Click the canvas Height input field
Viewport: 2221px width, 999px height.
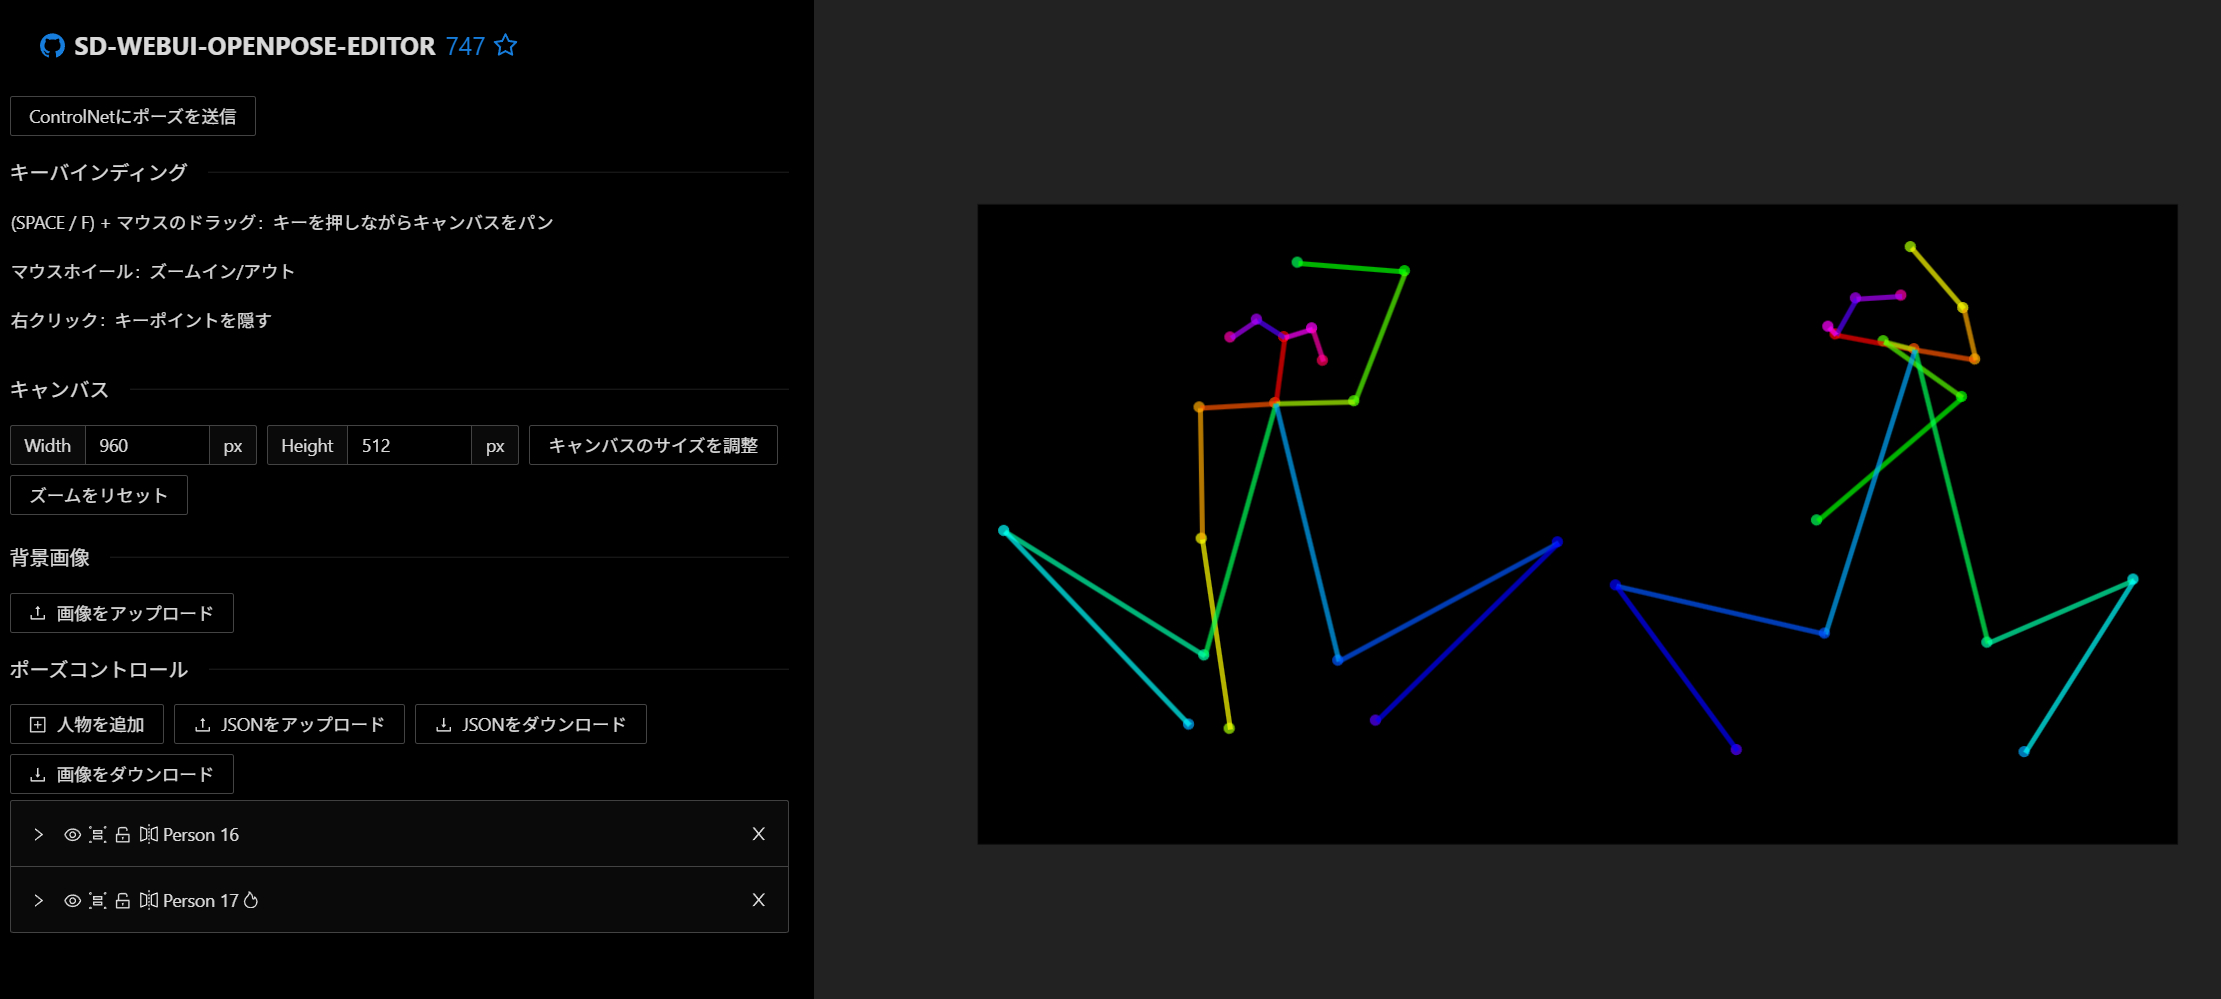click(409, 446)
